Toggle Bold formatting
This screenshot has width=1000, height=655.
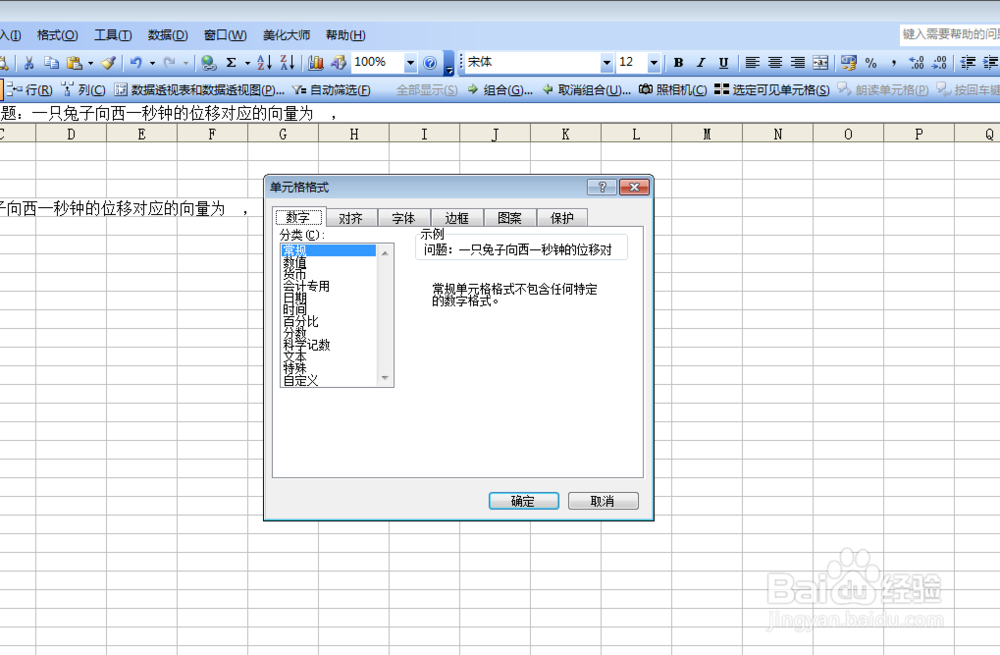coord(679,63)
